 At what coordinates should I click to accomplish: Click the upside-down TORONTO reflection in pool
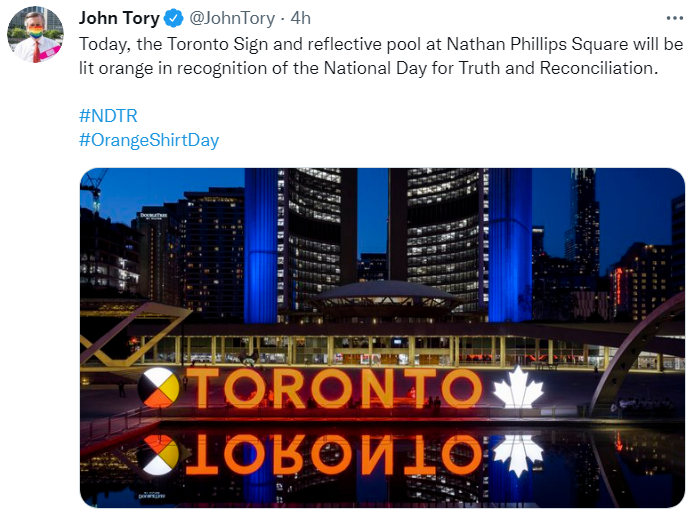334,454
